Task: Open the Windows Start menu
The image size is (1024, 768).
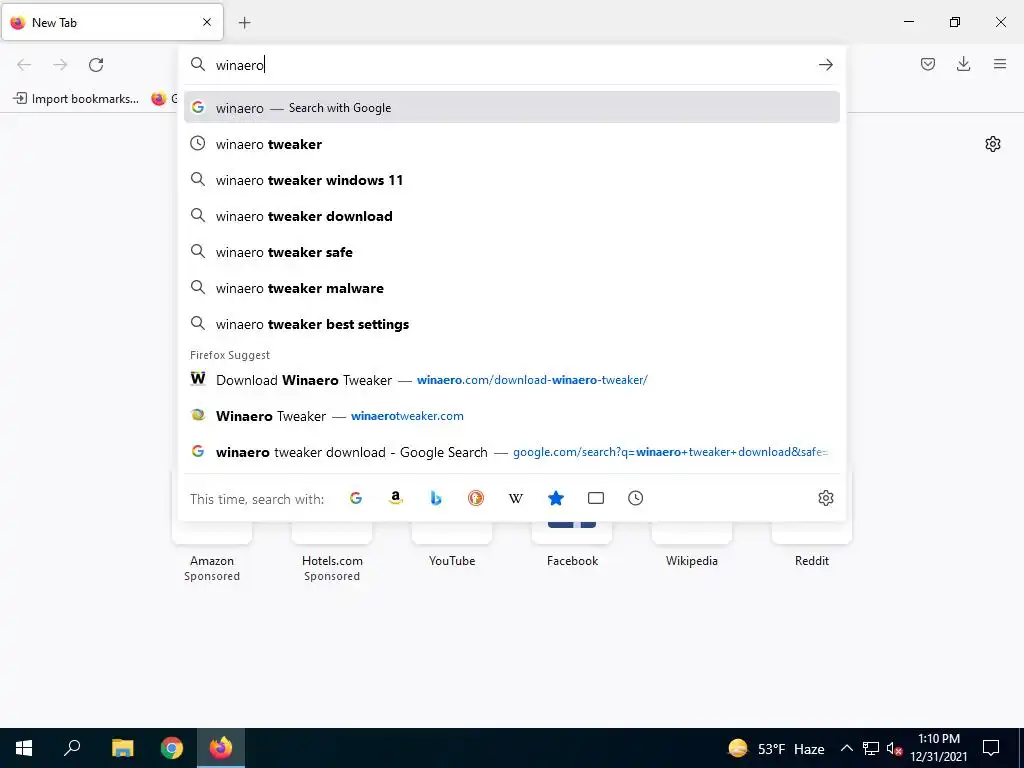Action: point(24,748)
